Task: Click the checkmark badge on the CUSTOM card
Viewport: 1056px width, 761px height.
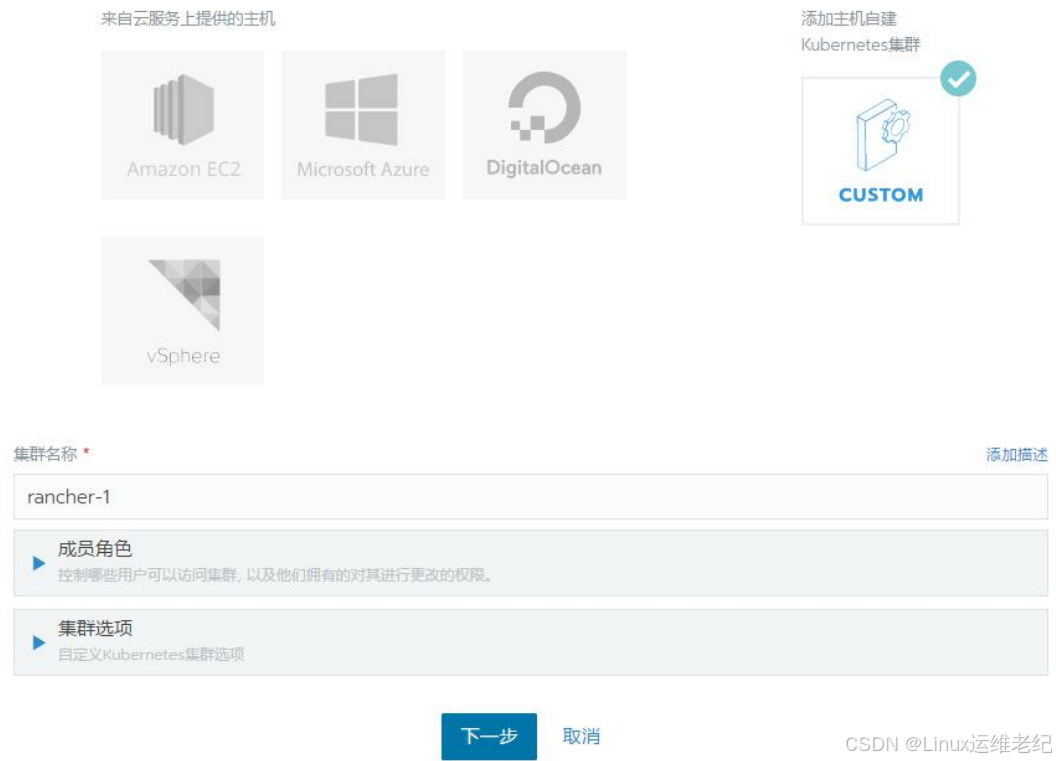Action: coord(958,79)
